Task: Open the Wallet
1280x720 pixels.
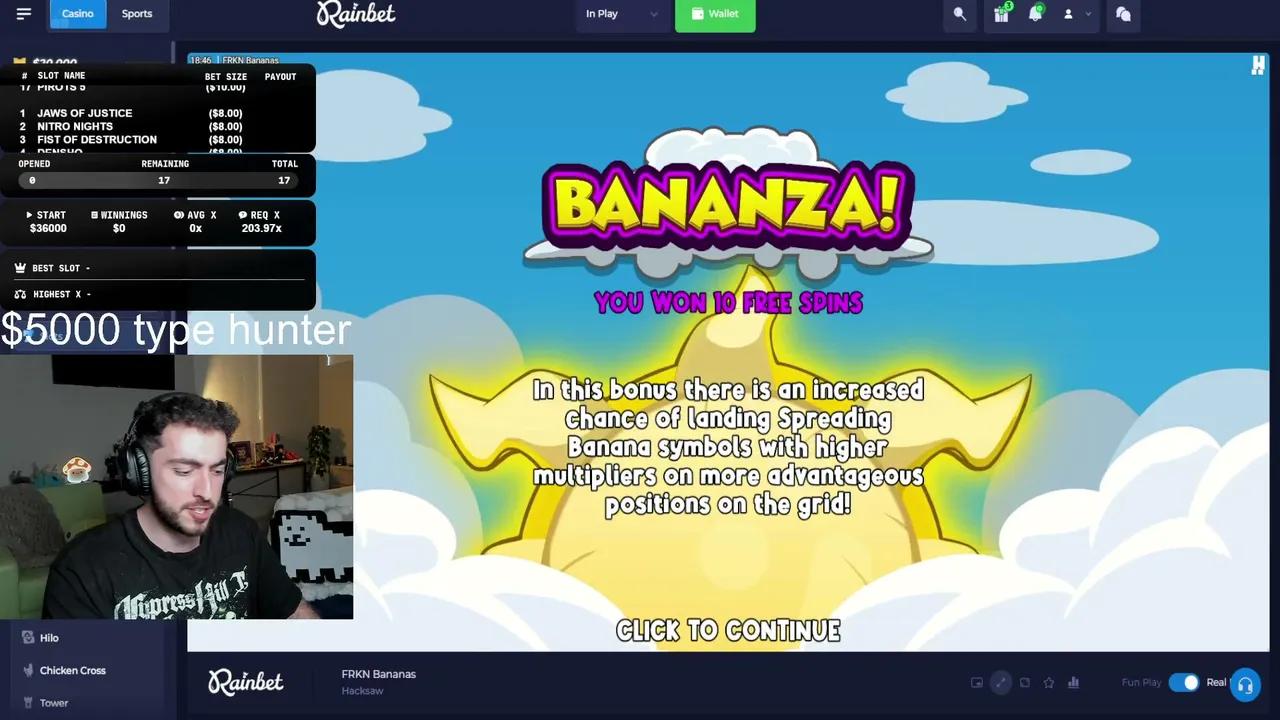Action: [x=715, y=14]
